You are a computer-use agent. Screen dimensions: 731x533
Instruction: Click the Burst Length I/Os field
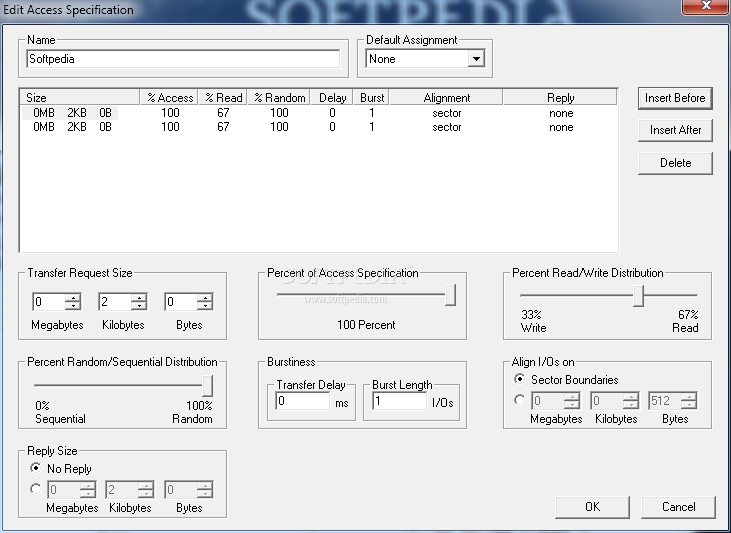click(400, 401)
